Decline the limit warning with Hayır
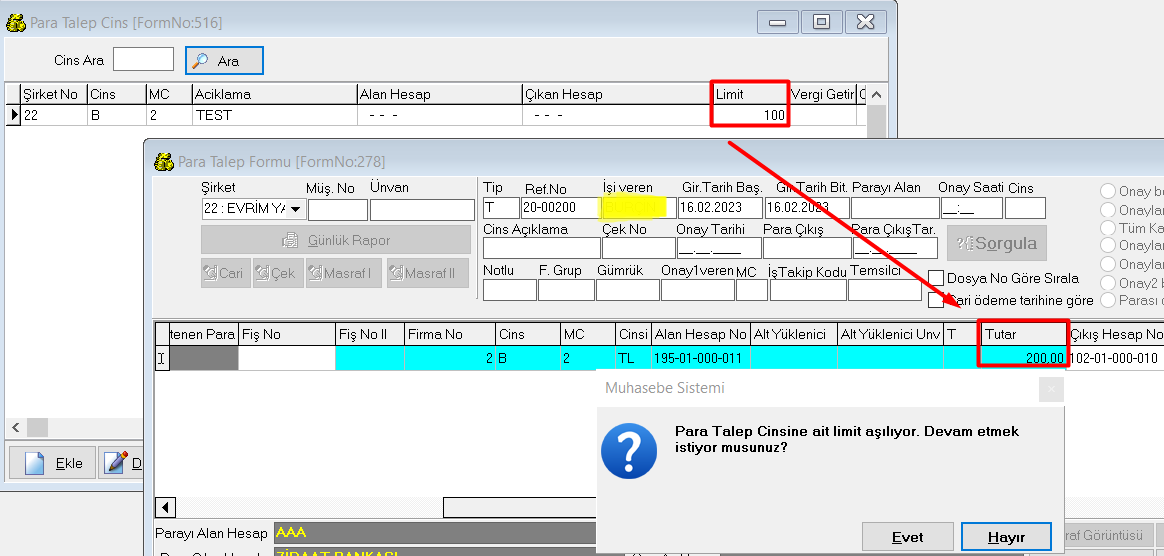This screenshot has height=556, width=1164. (x=1005, y=537)
